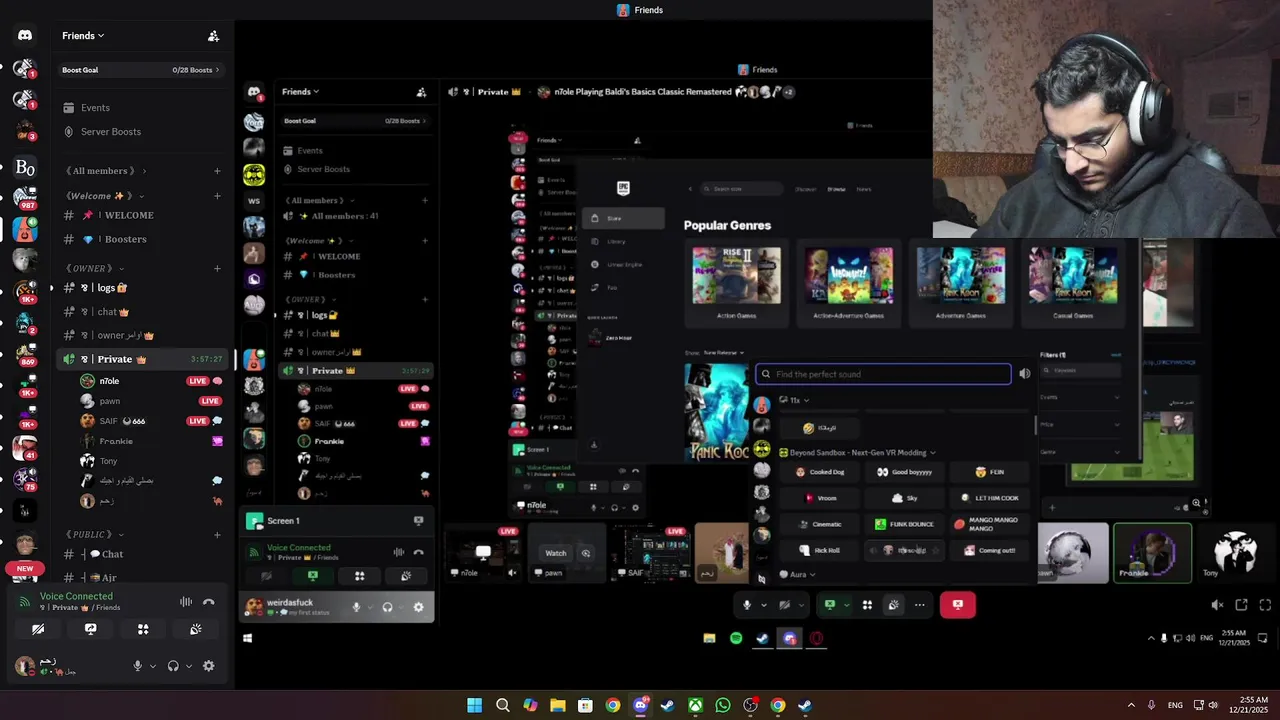Click the add-channel plus beside All members category
The image size is (1280, 720).
click(x=217, y=171)
